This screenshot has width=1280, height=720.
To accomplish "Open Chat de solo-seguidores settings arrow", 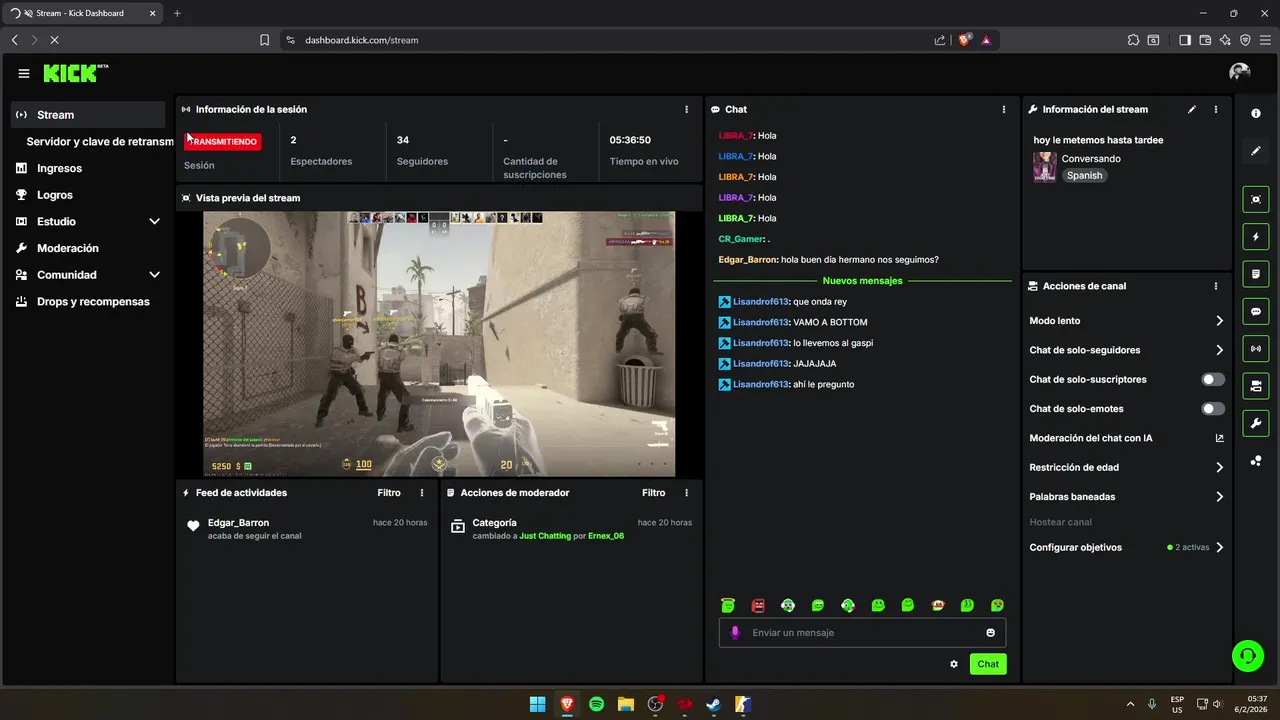I will 1219,350.
